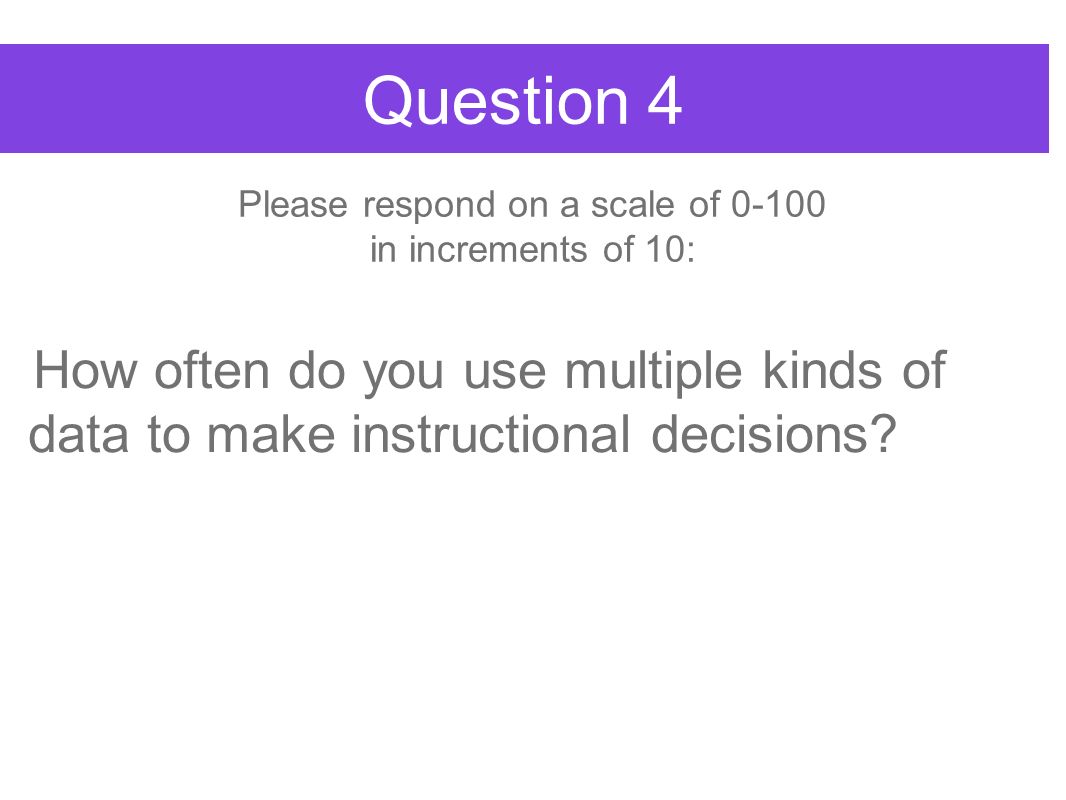Click the words "kinds of" ending the first line
Screen dimensions: 1066x800
(x=854, y=370)
